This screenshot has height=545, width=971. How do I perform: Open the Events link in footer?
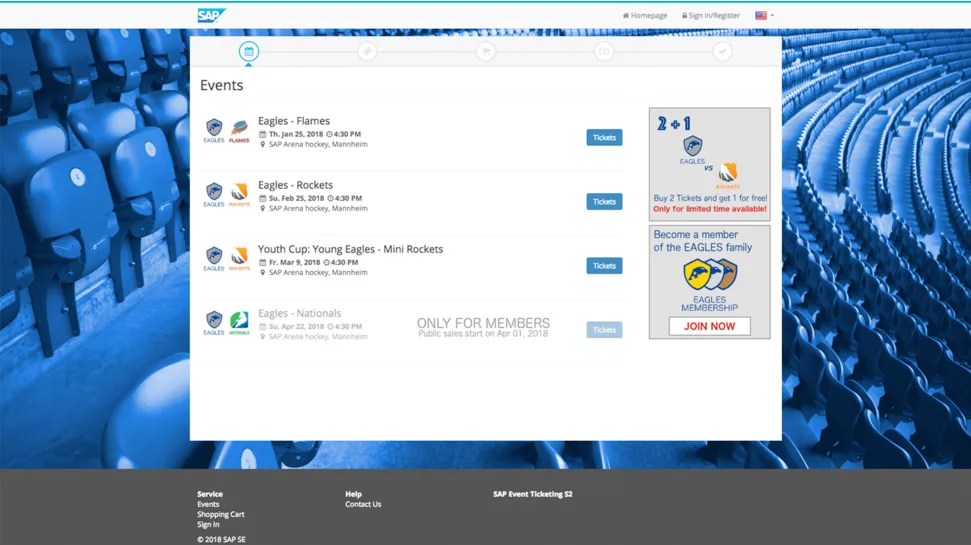[x=208, y=504]
